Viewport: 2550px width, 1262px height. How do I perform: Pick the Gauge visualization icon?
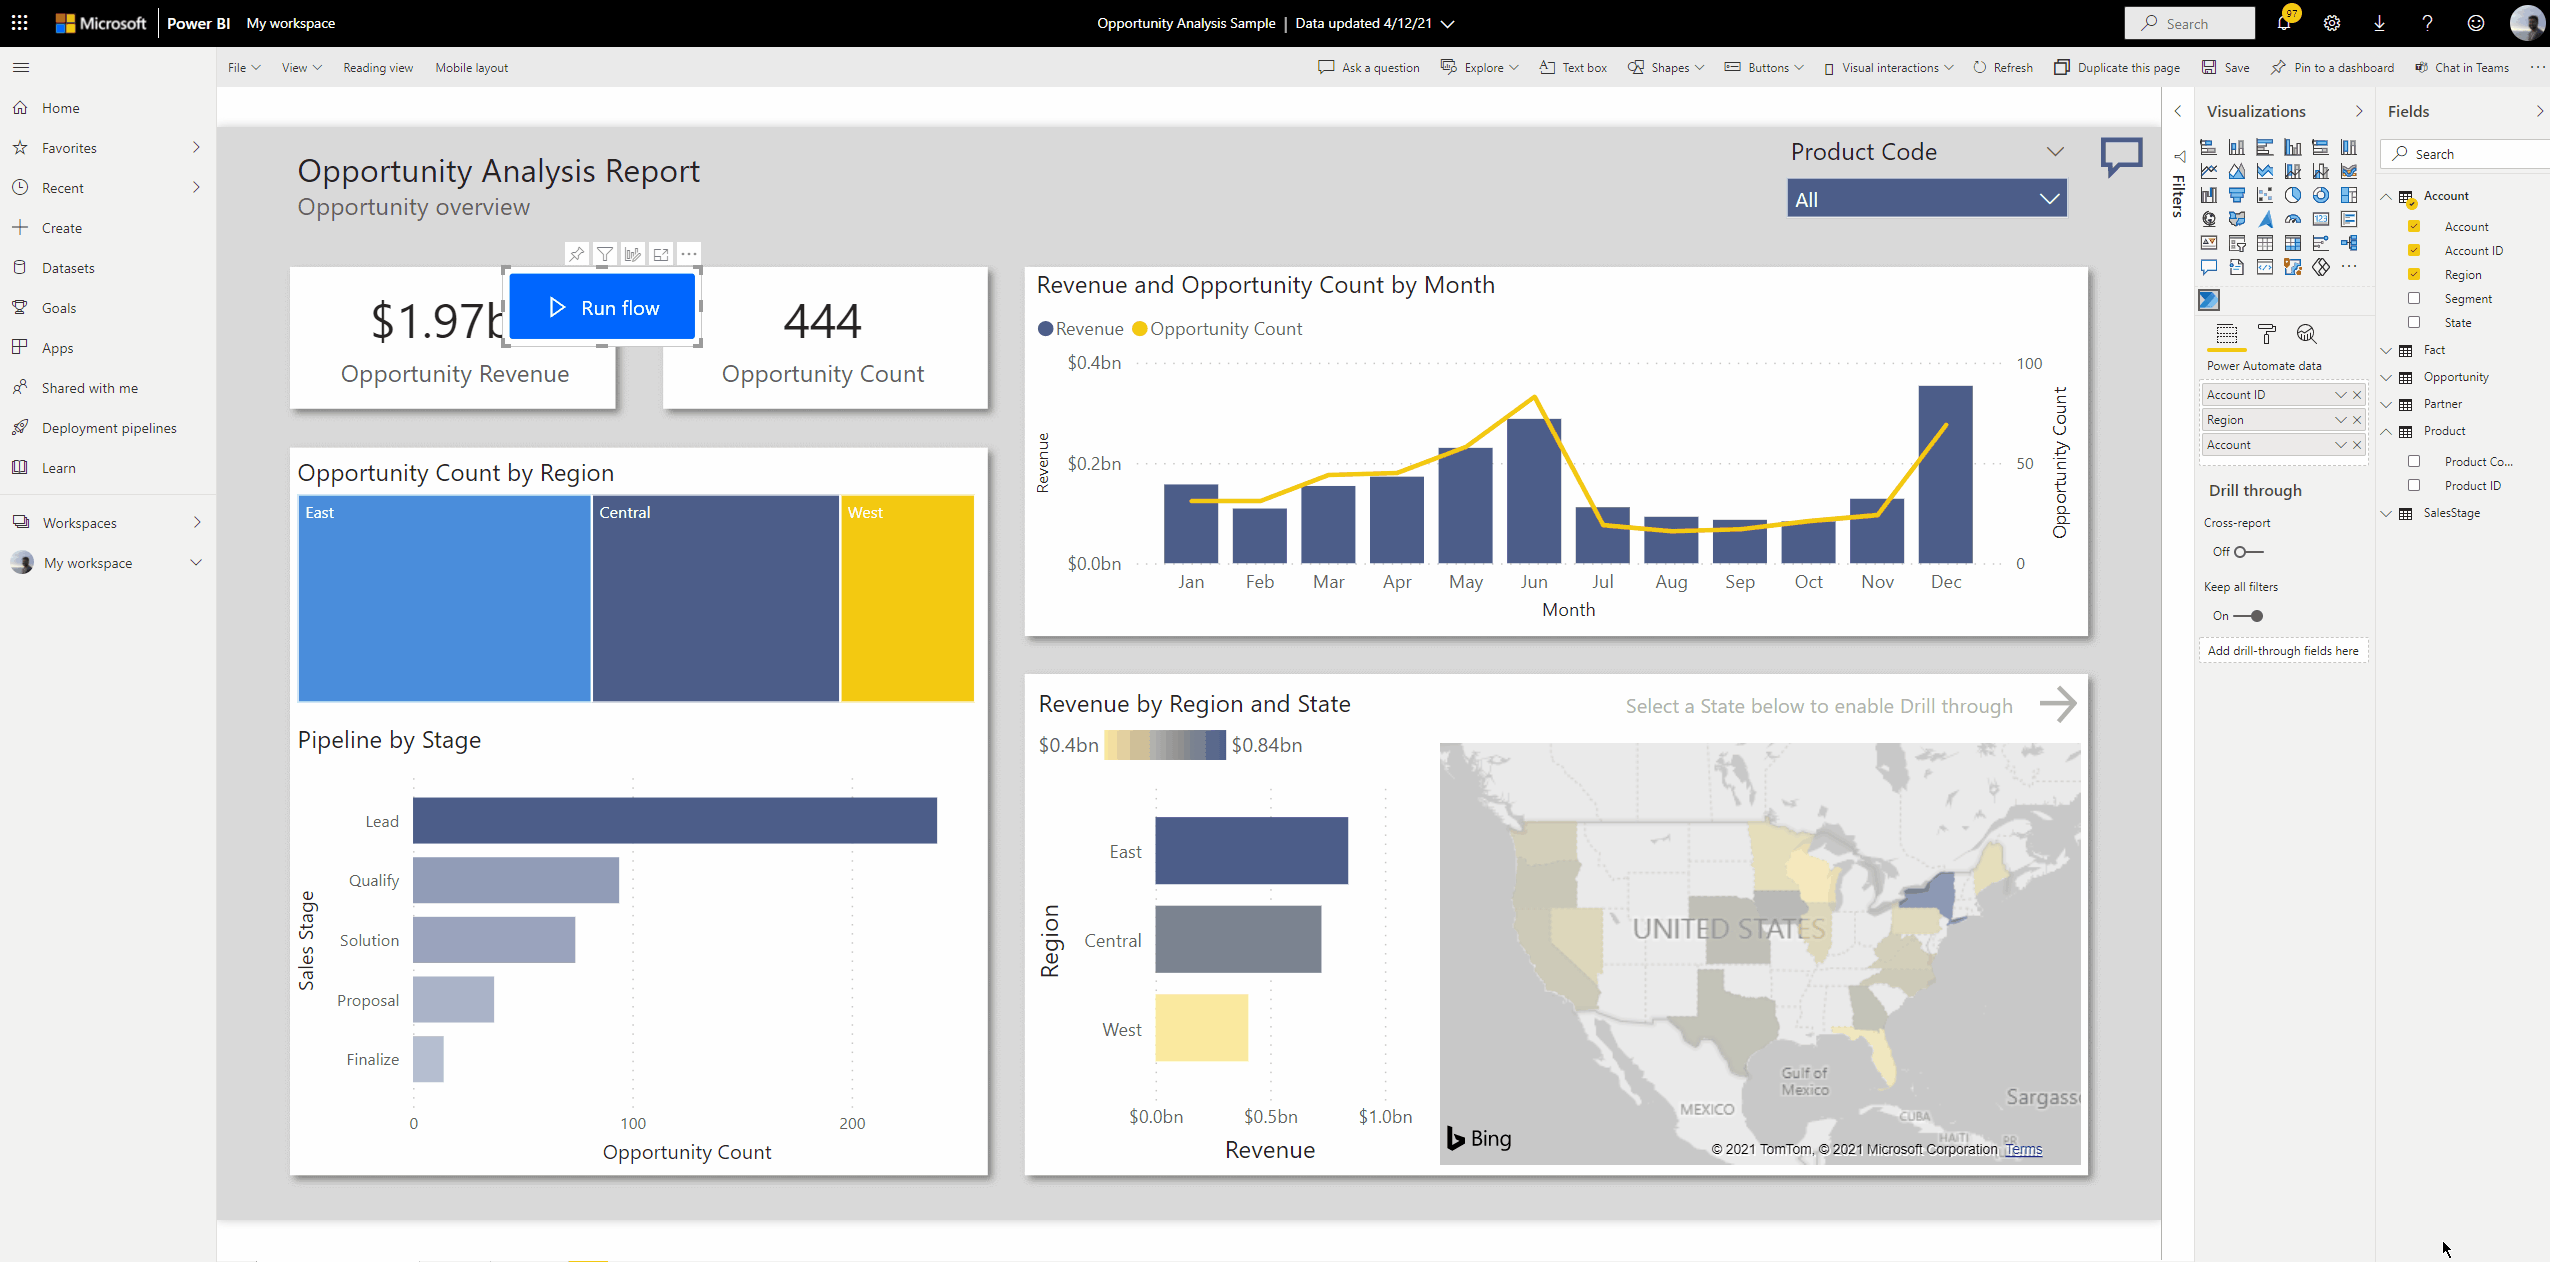2293,220
